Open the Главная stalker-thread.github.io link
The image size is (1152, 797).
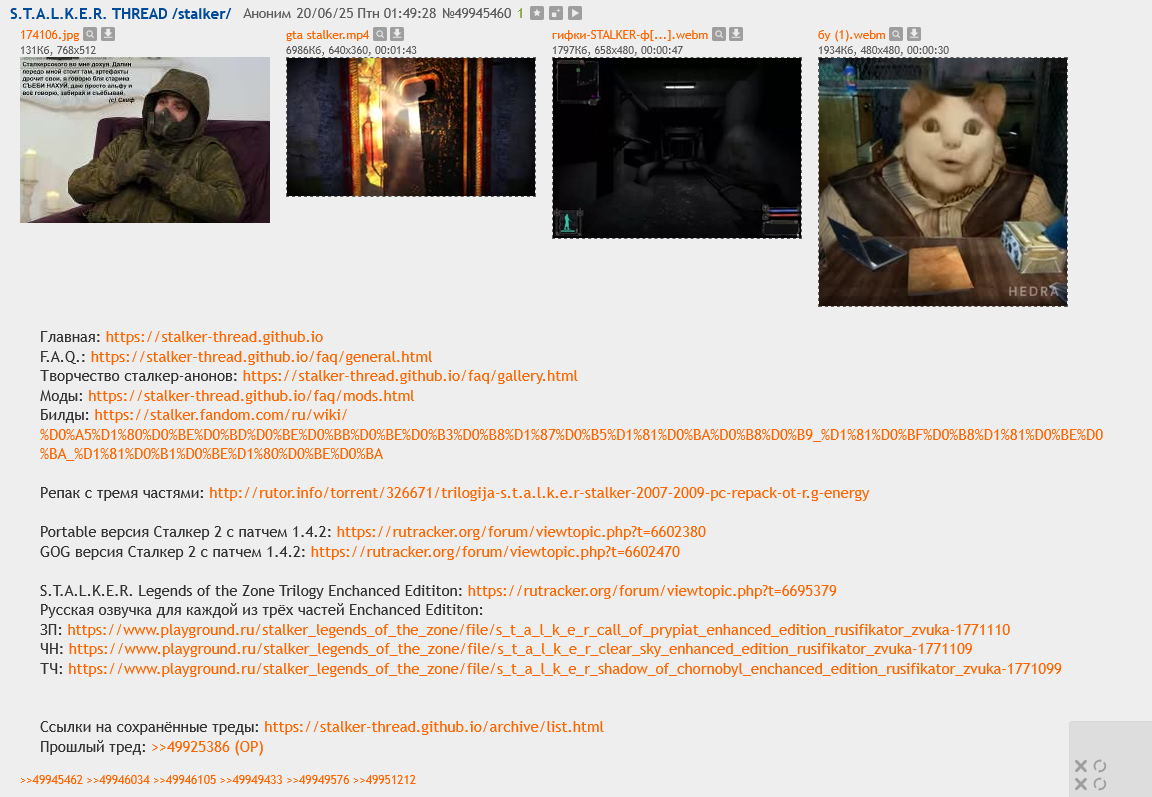tap(215, 337)
